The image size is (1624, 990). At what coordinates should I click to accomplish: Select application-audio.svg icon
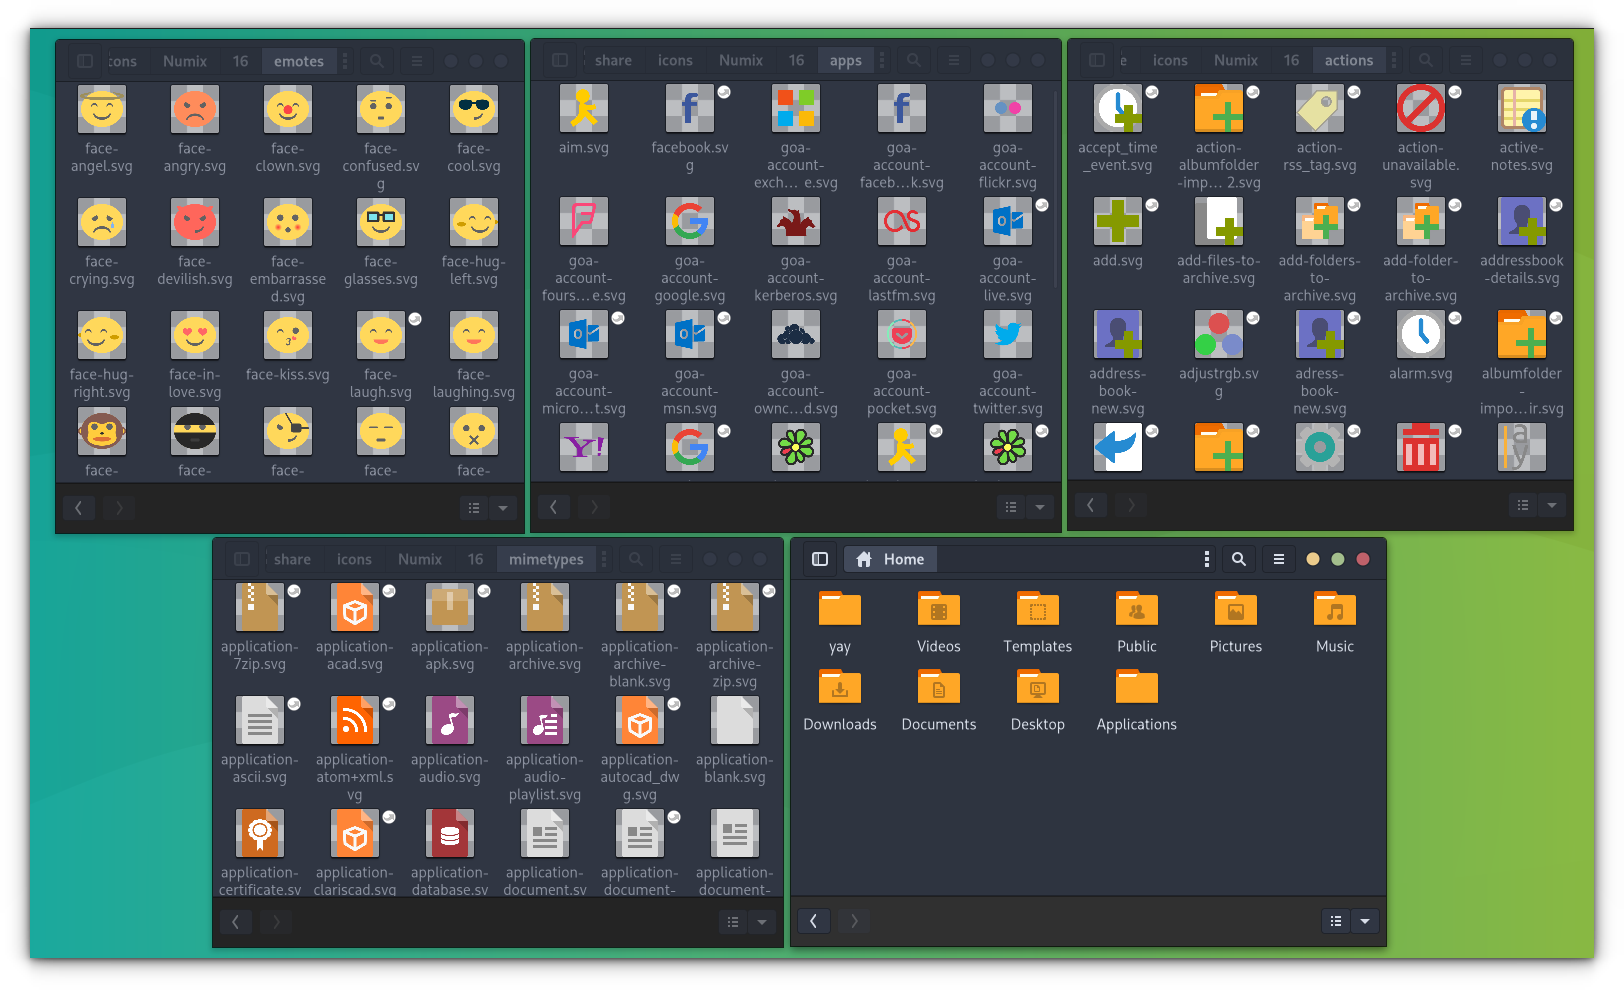tap(450, 721)
